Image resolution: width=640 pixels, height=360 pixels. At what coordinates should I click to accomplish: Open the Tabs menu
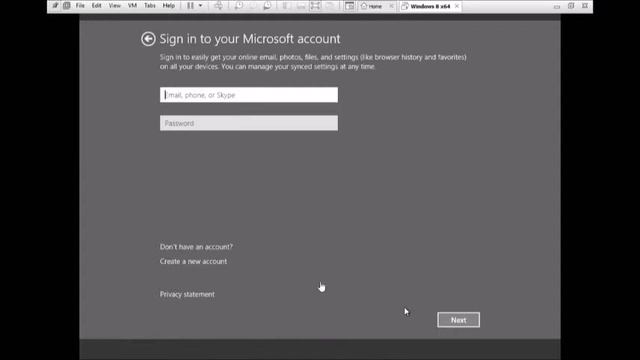click(150, 6)
